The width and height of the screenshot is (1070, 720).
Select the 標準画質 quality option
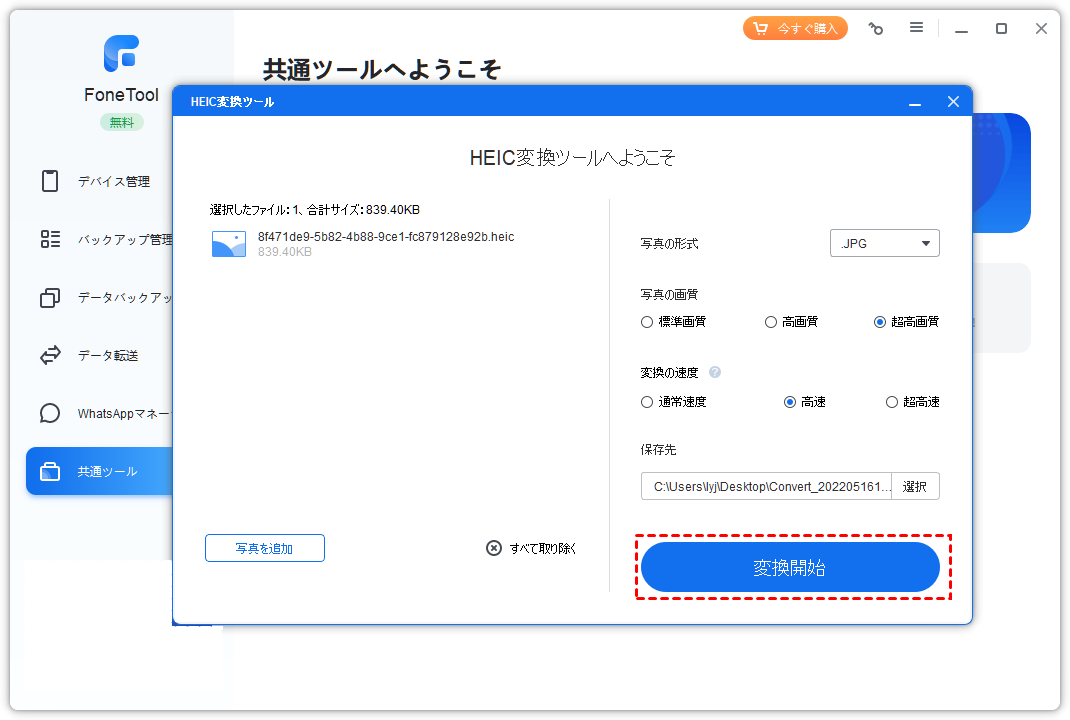[x=647, y=321]
